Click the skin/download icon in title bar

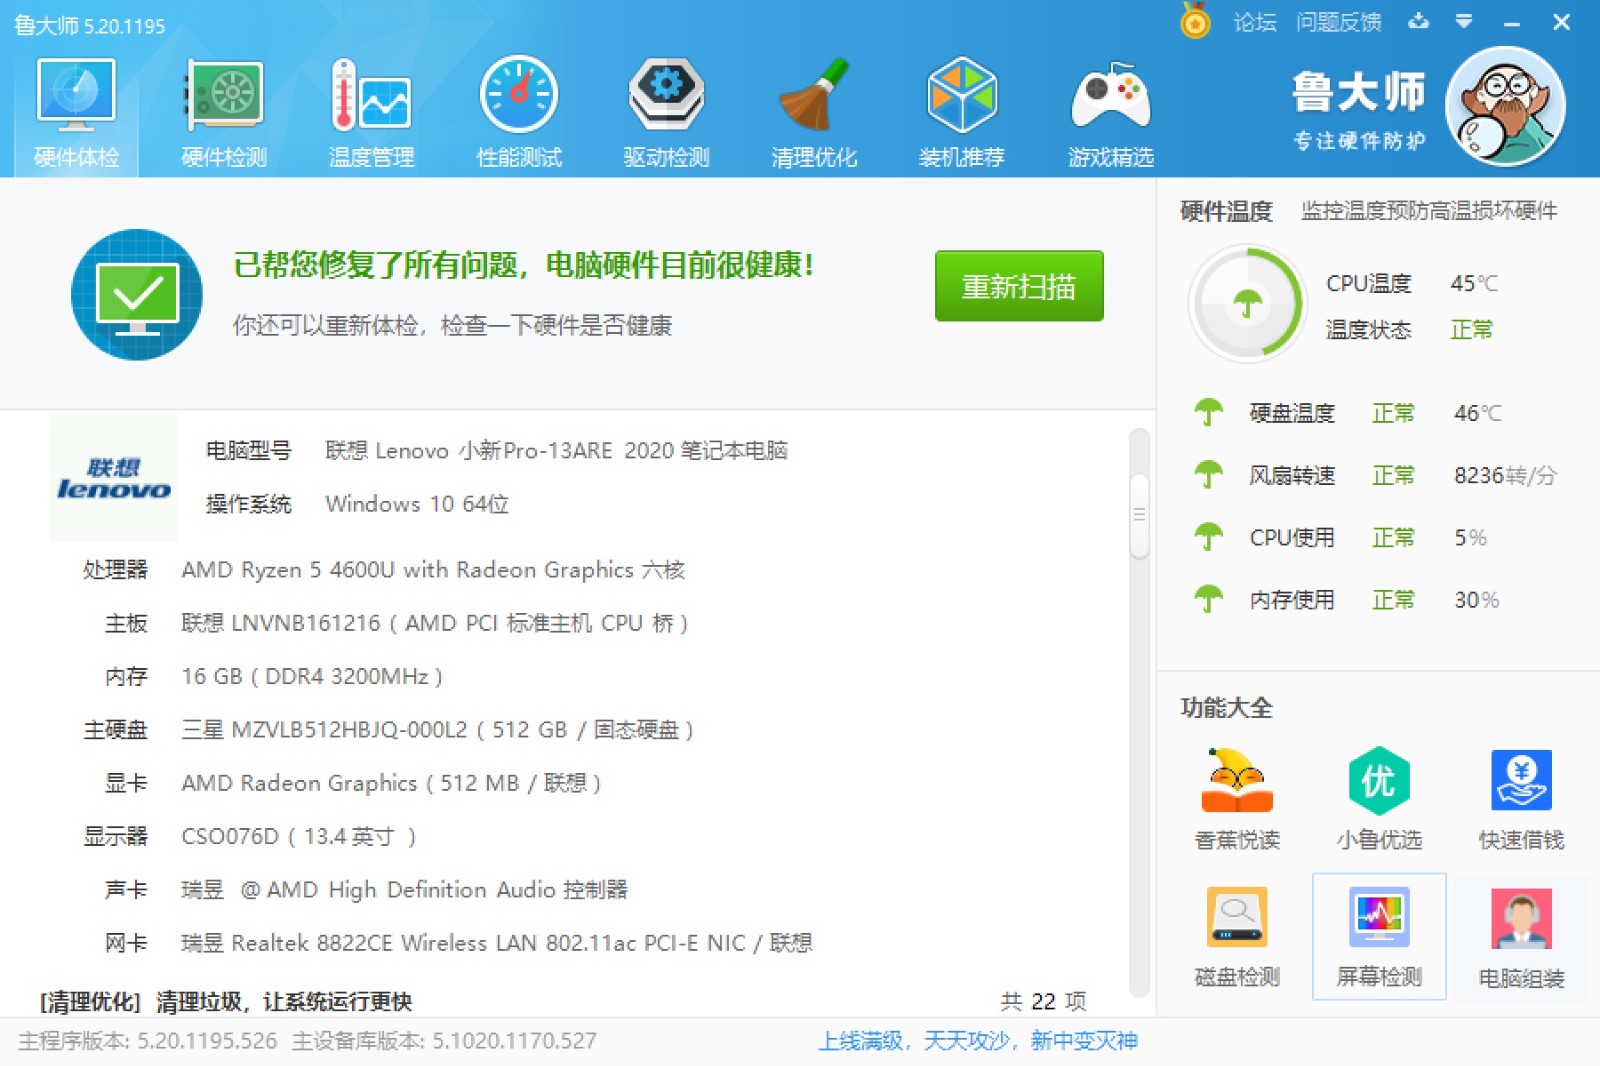[x=1418, y=21]
